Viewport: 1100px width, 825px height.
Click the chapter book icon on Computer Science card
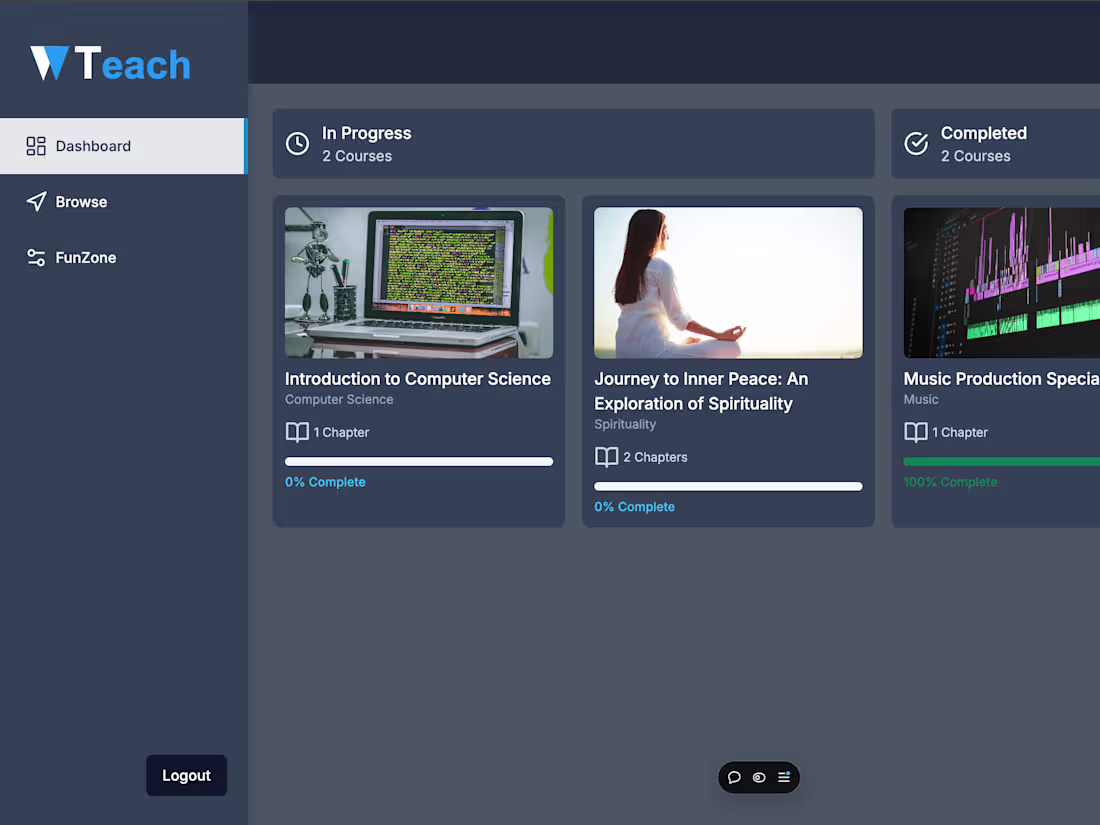(x=297, y=432)
